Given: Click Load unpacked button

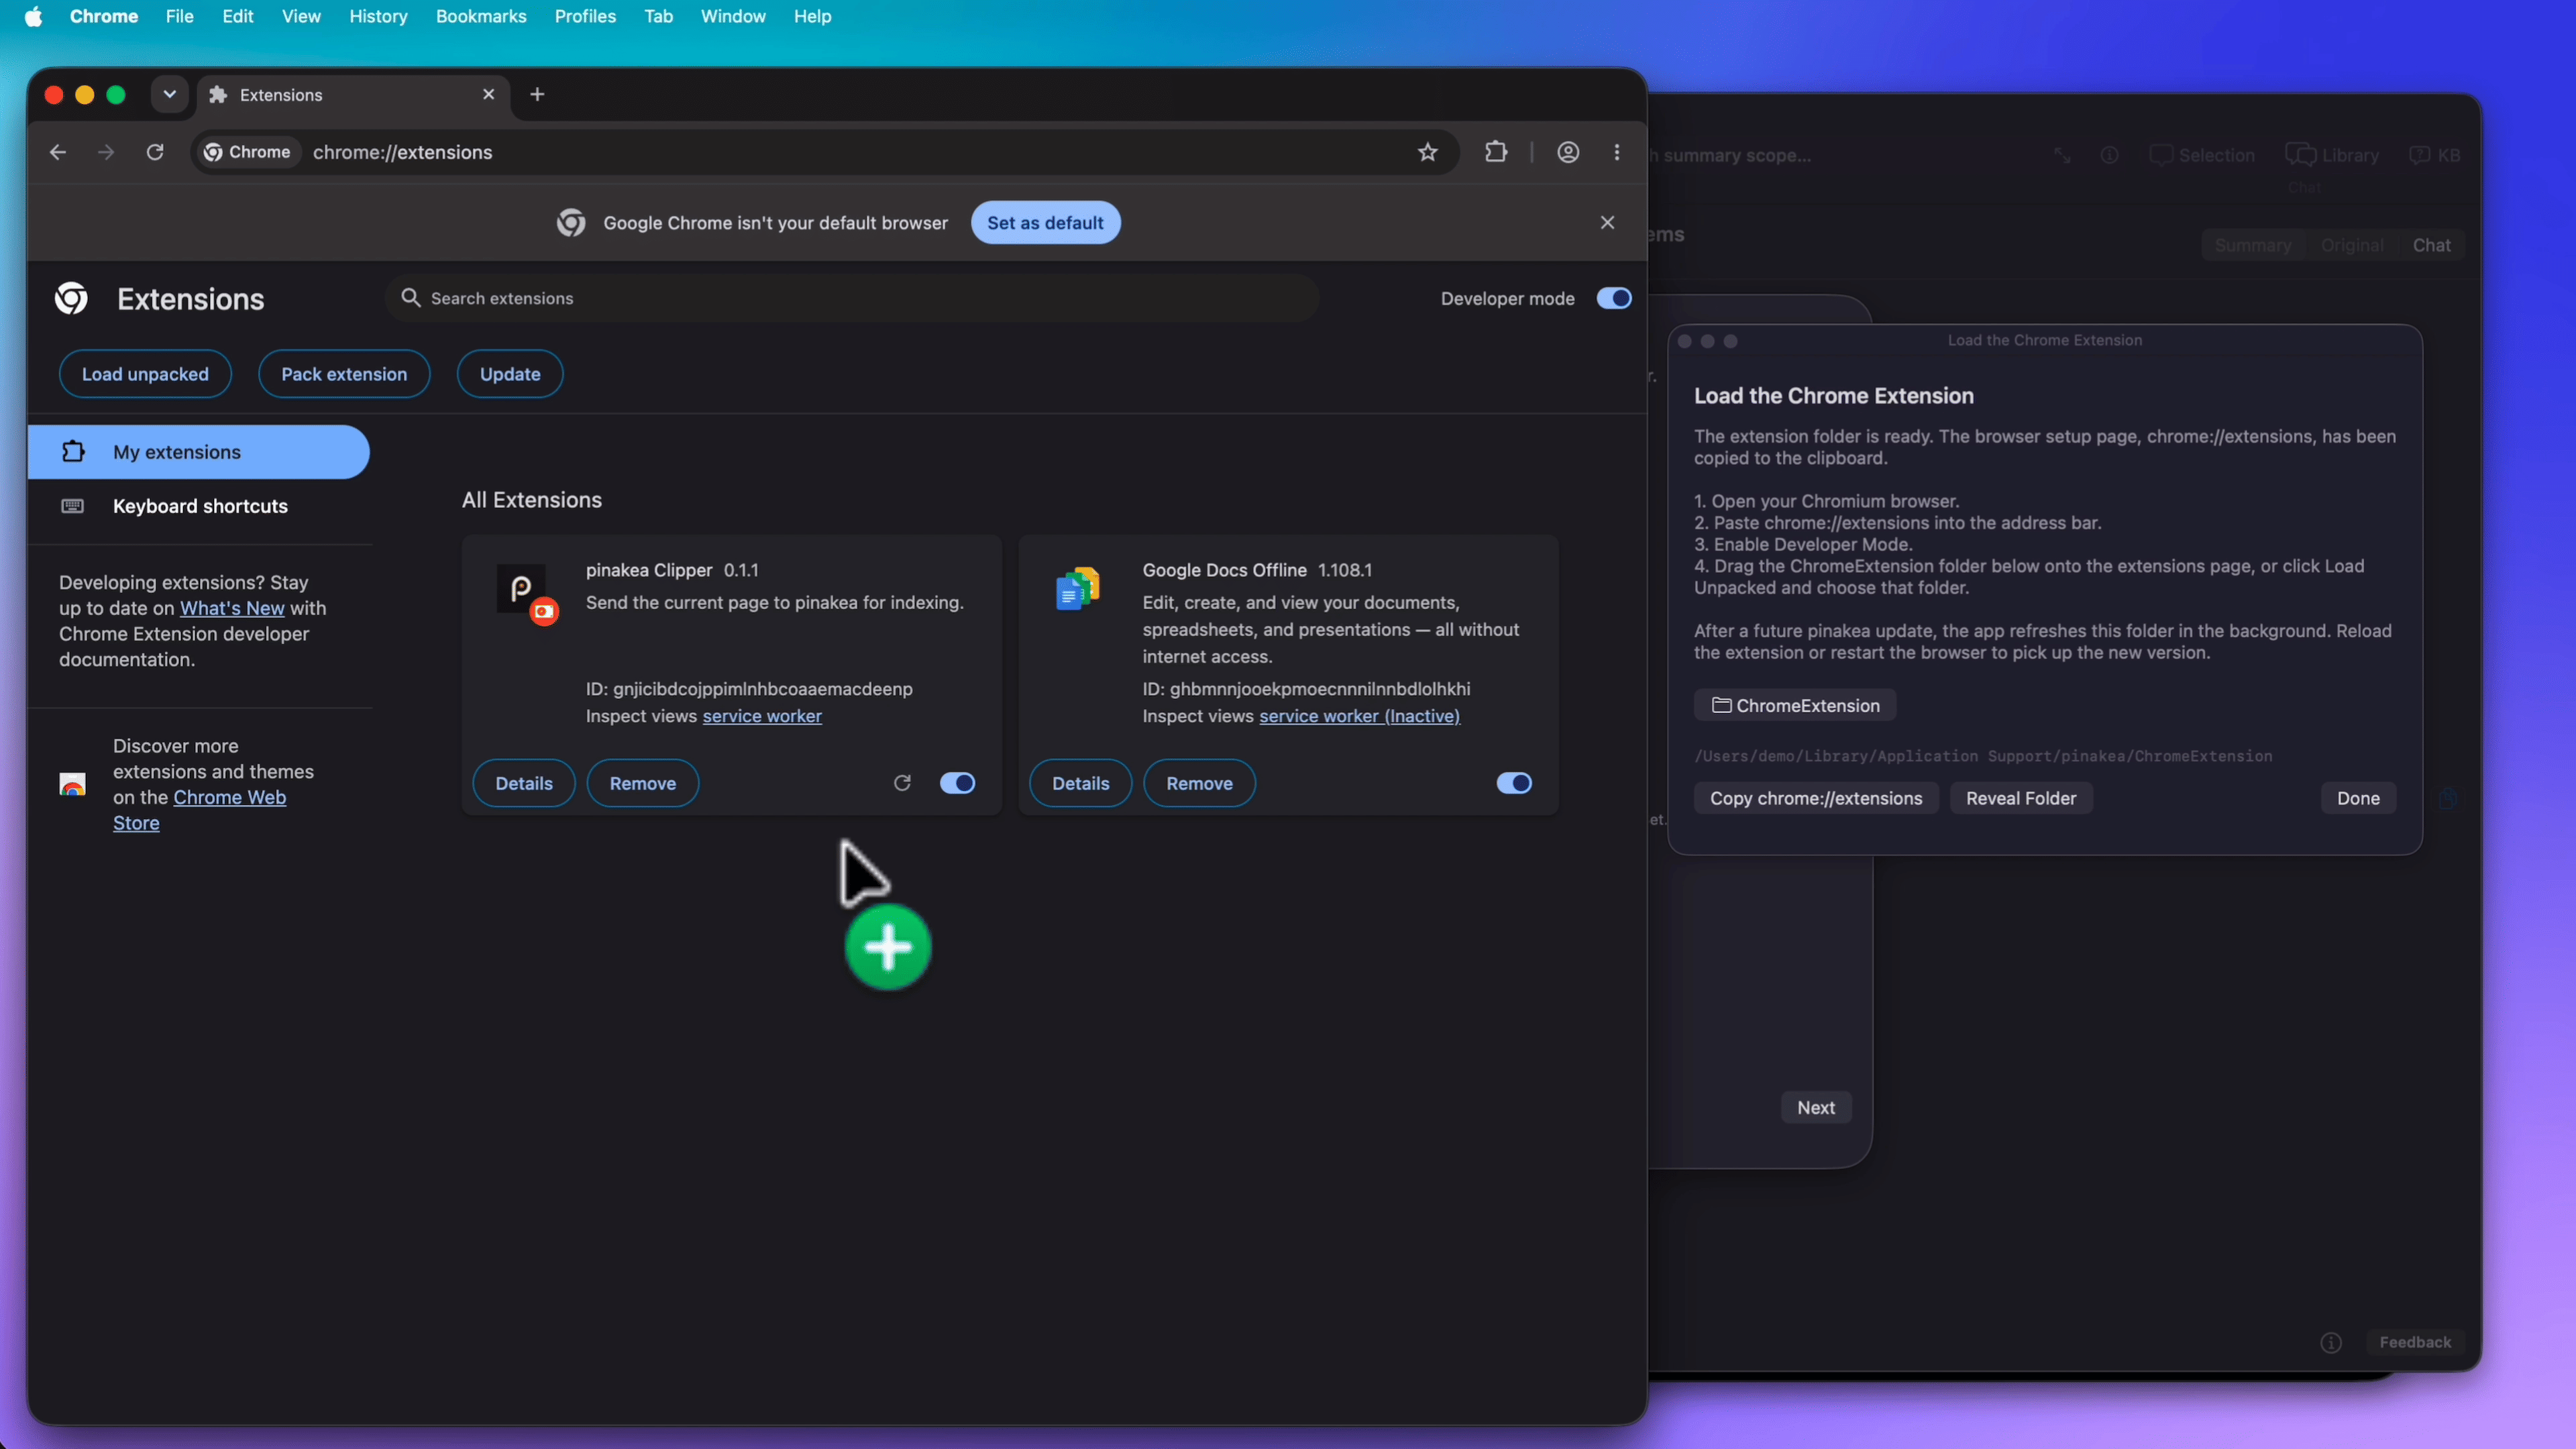Looking at the screenshot, I should point(145,374).
